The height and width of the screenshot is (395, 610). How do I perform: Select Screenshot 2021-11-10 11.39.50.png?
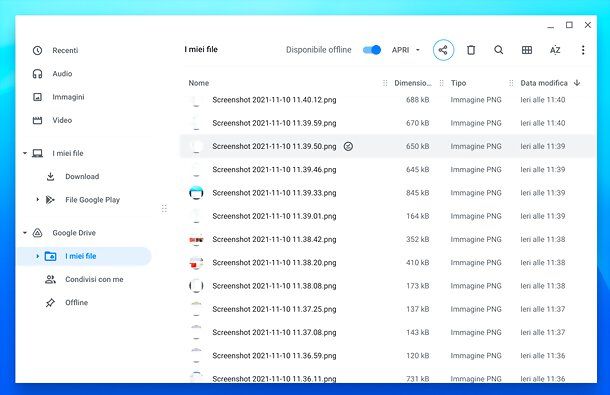387,146
